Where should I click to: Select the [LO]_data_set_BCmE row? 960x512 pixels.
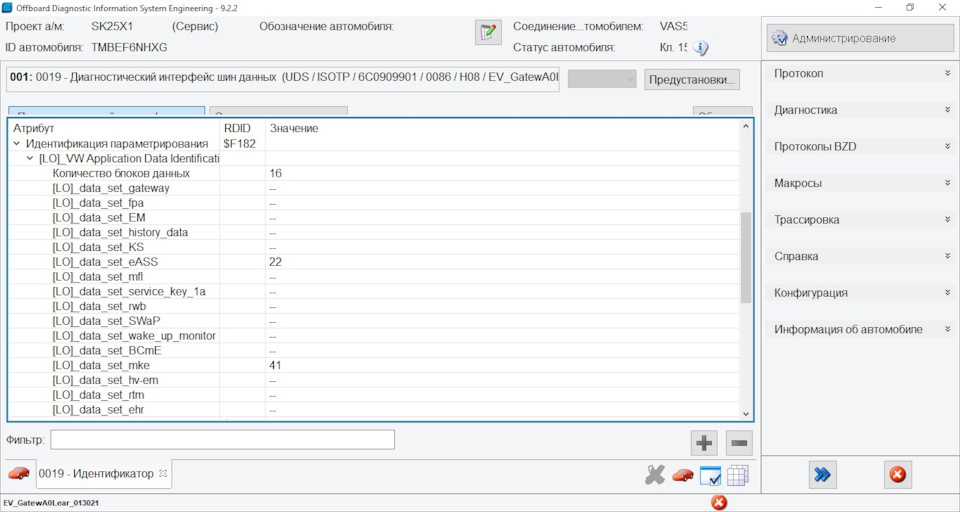click(373, 350)
